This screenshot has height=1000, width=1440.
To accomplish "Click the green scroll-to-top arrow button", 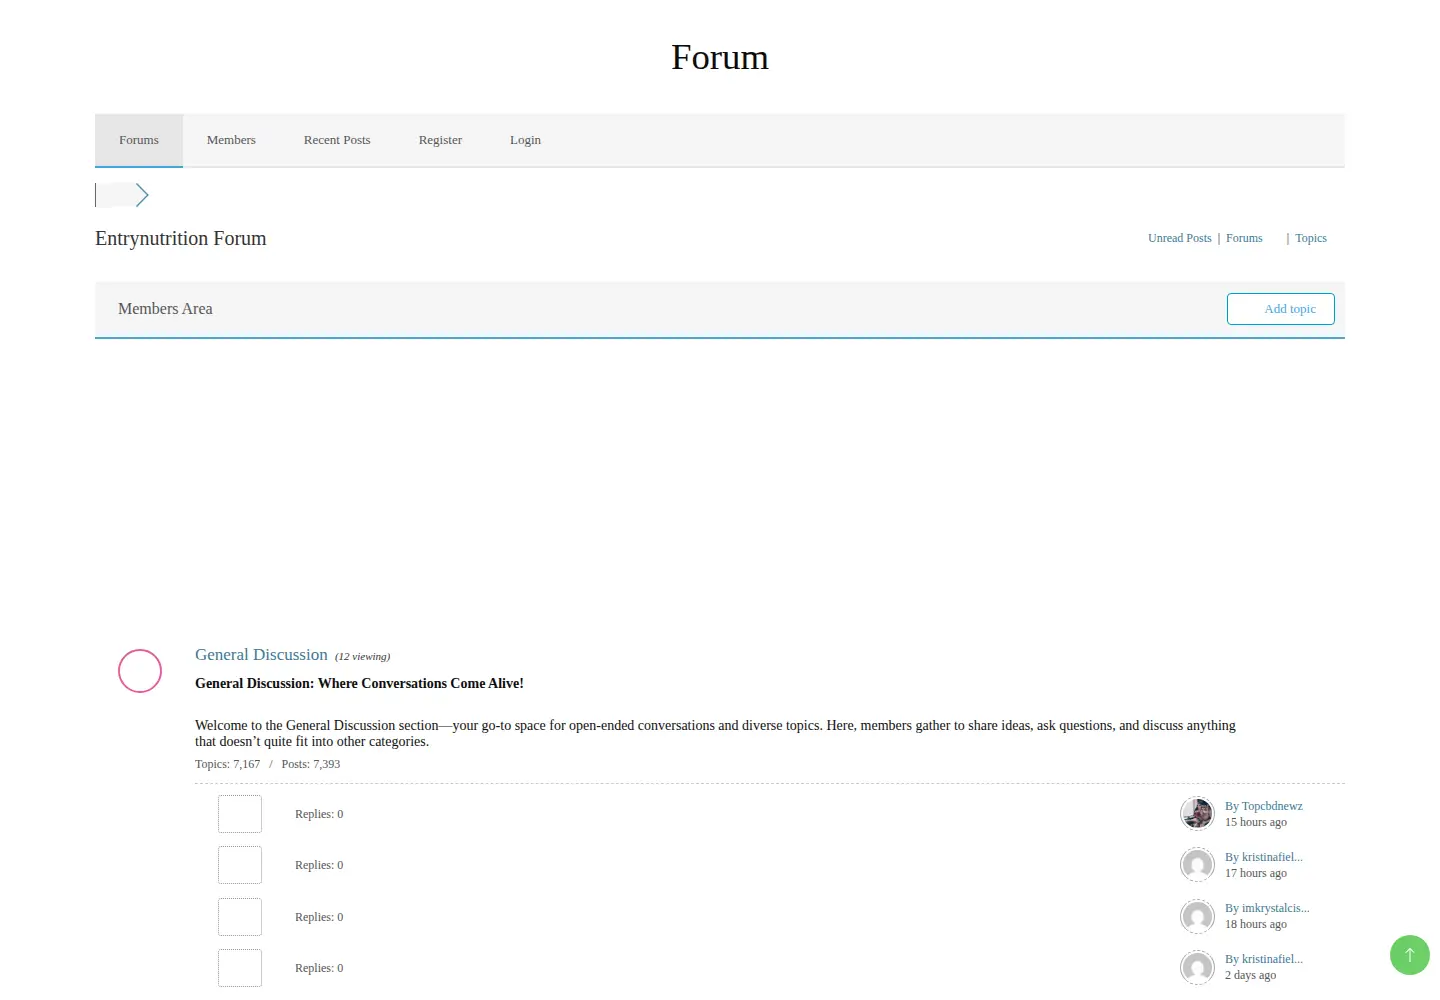I will (x=1410, y=955).
